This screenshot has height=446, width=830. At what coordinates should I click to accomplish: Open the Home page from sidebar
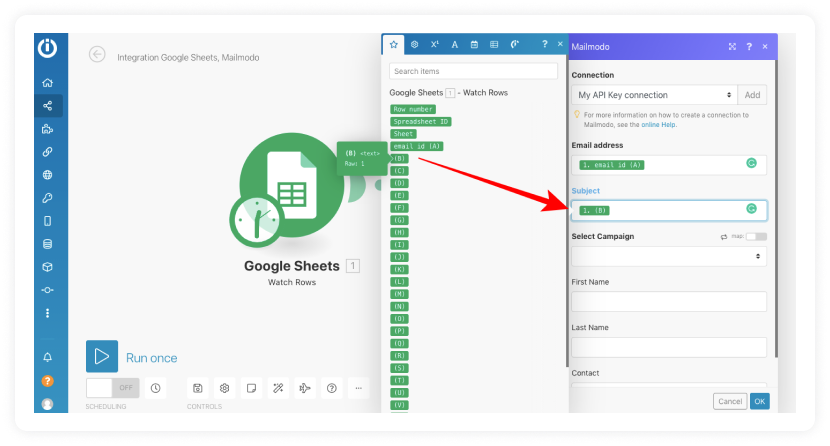(48, 83)
